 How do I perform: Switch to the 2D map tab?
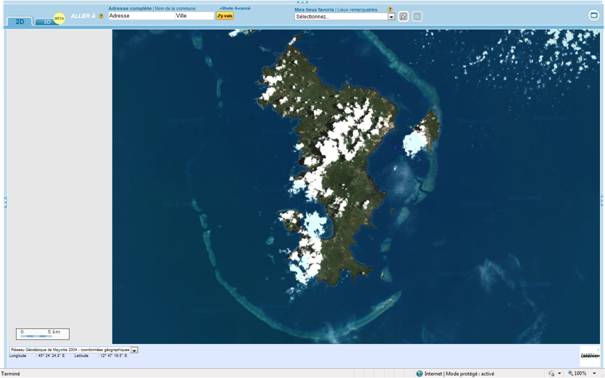(19, 22)
